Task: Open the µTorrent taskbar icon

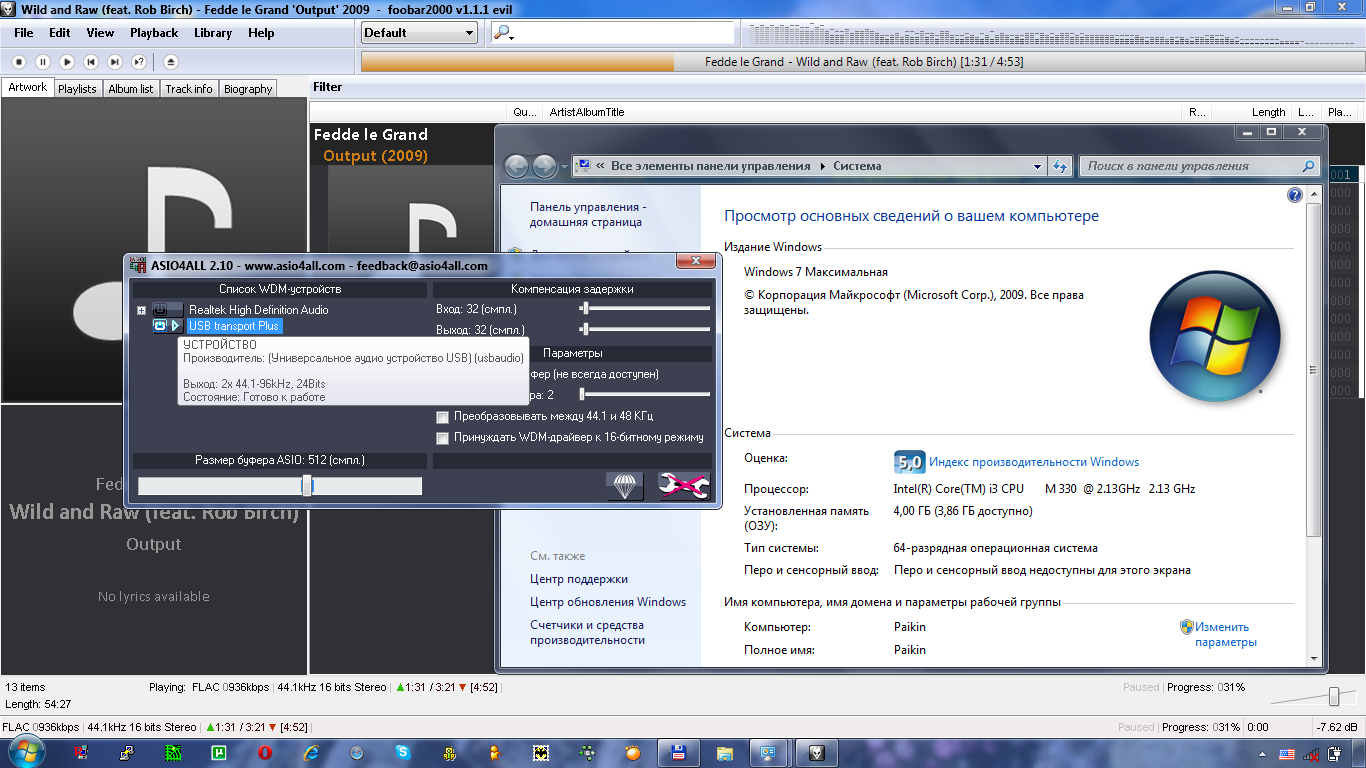Action: pyautogui.click(x=219, y=752)
